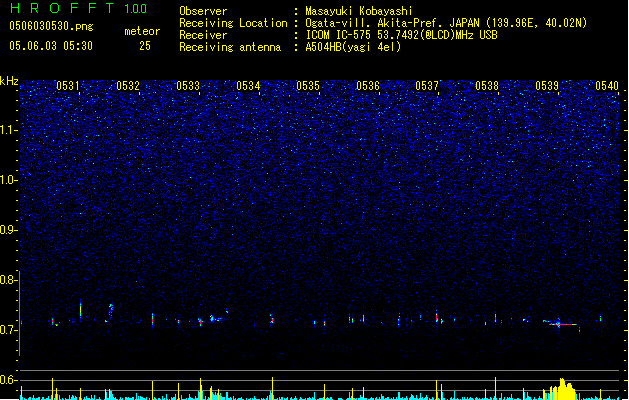Click the 0538 time marker

tap(487, 86)
